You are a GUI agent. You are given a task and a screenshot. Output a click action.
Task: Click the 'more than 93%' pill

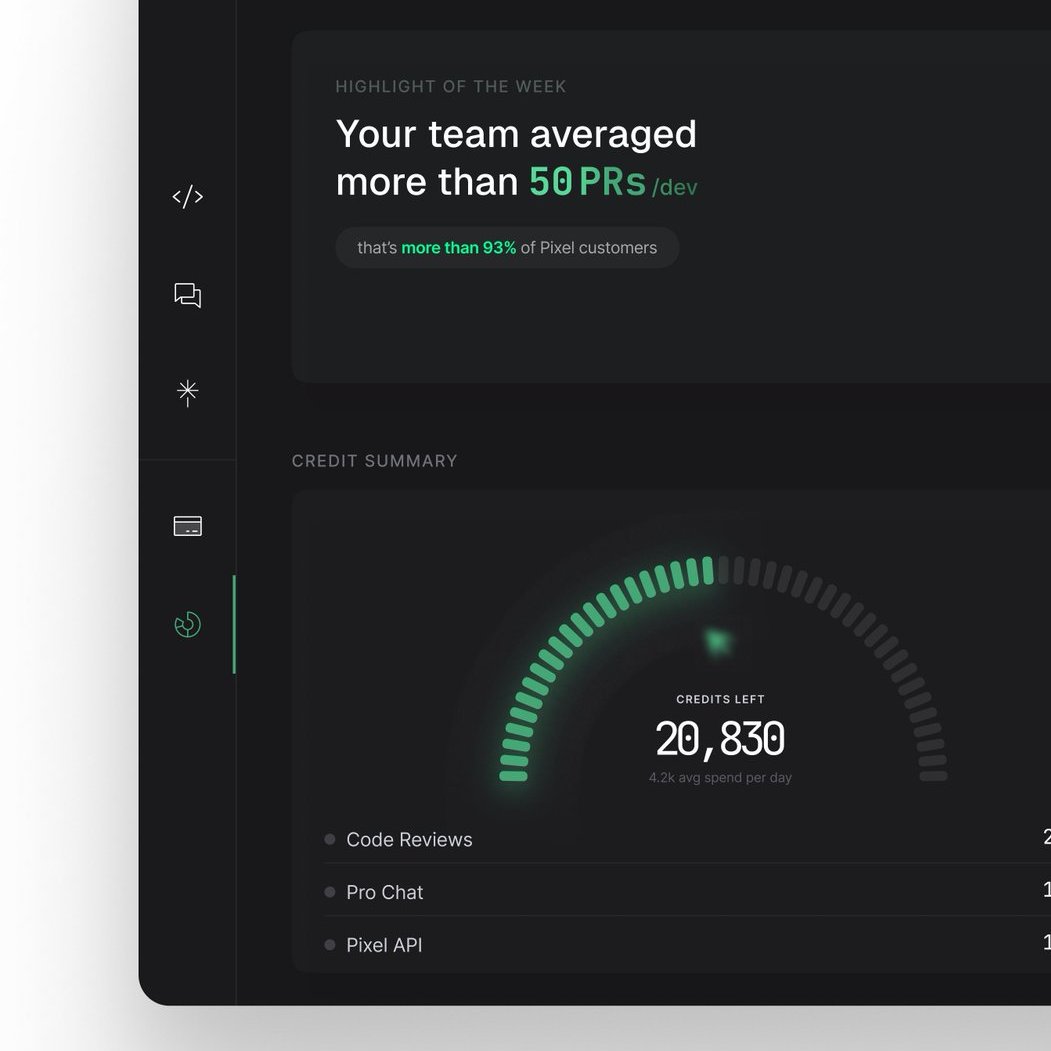click(507, 247)
